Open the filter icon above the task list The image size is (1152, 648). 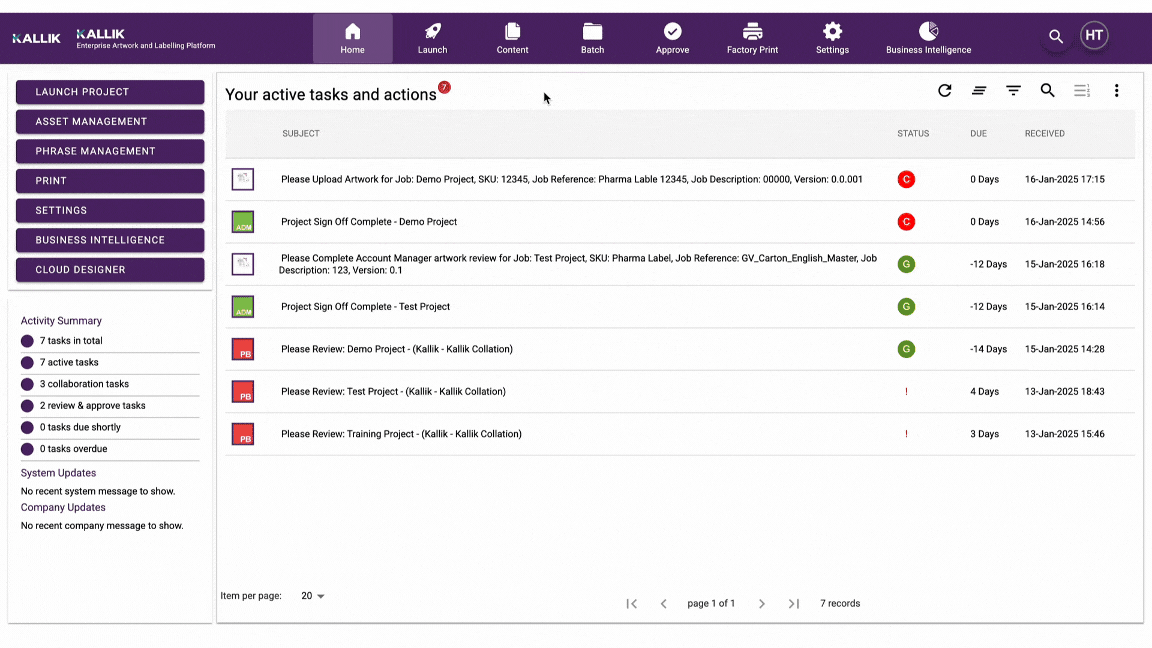coord(1013,90)
